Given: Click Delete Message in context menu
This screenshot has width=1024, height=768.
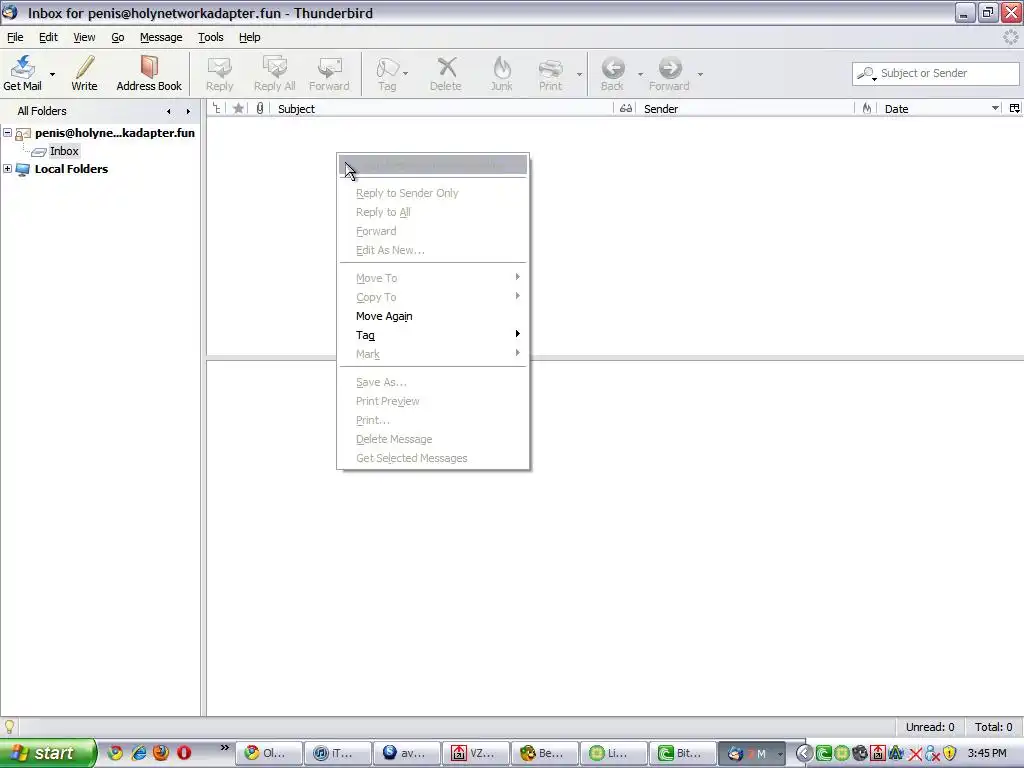Looking at the screenshot, I should 394,440.
